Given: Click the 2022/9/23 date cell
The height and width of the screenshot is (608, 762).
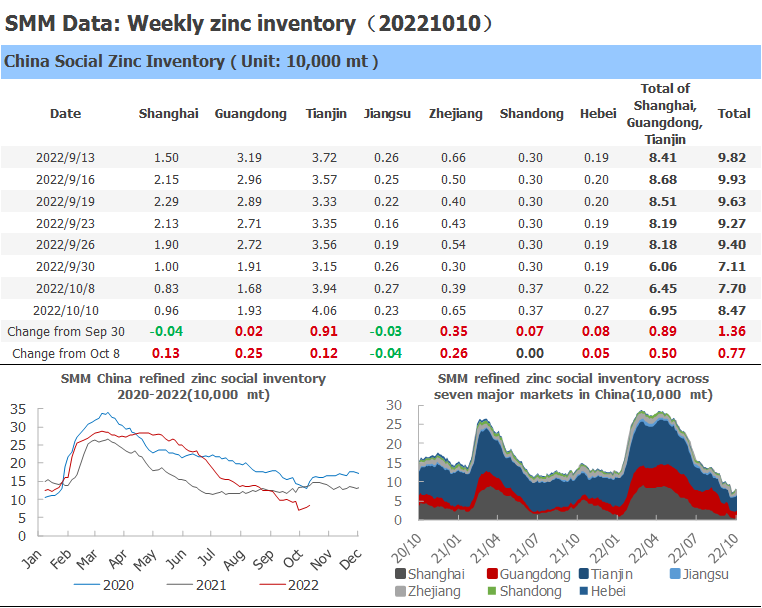Looking at the screenshot, I should [66, 224].
